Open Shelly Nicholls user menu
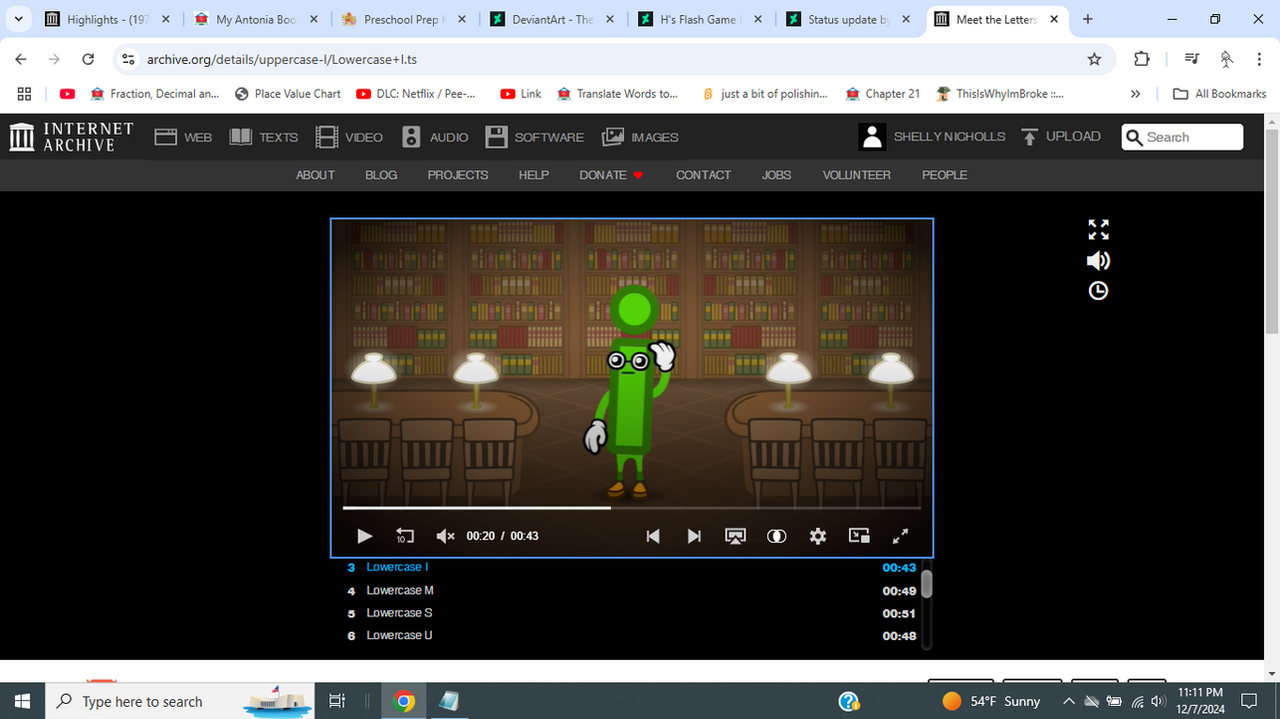 932,137
